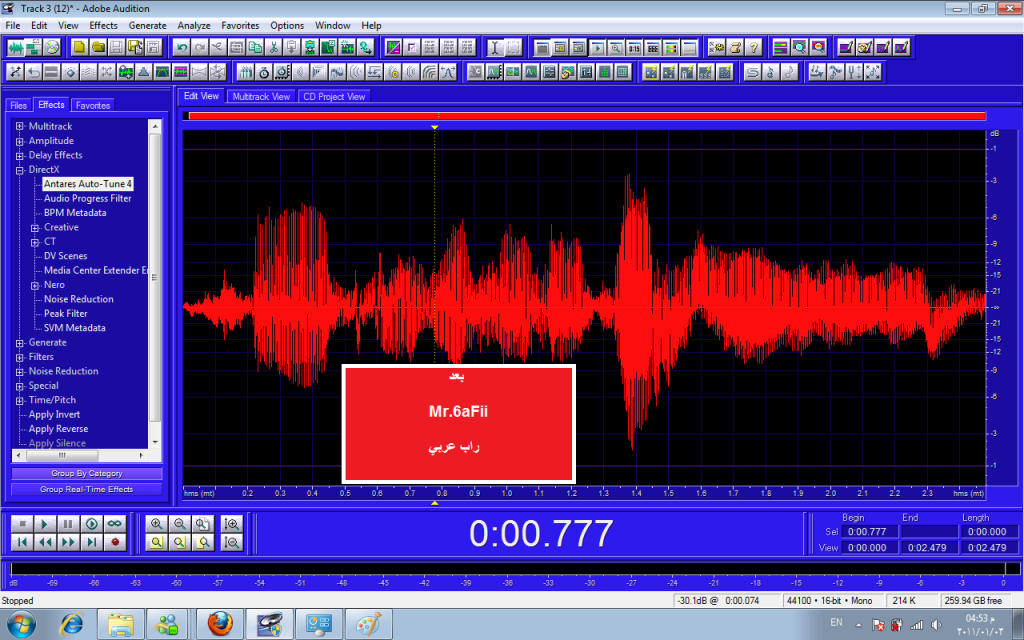This screenshot has width=1024, height=640.
Task: Expand the Amplitude effects category
Action: 20,141
